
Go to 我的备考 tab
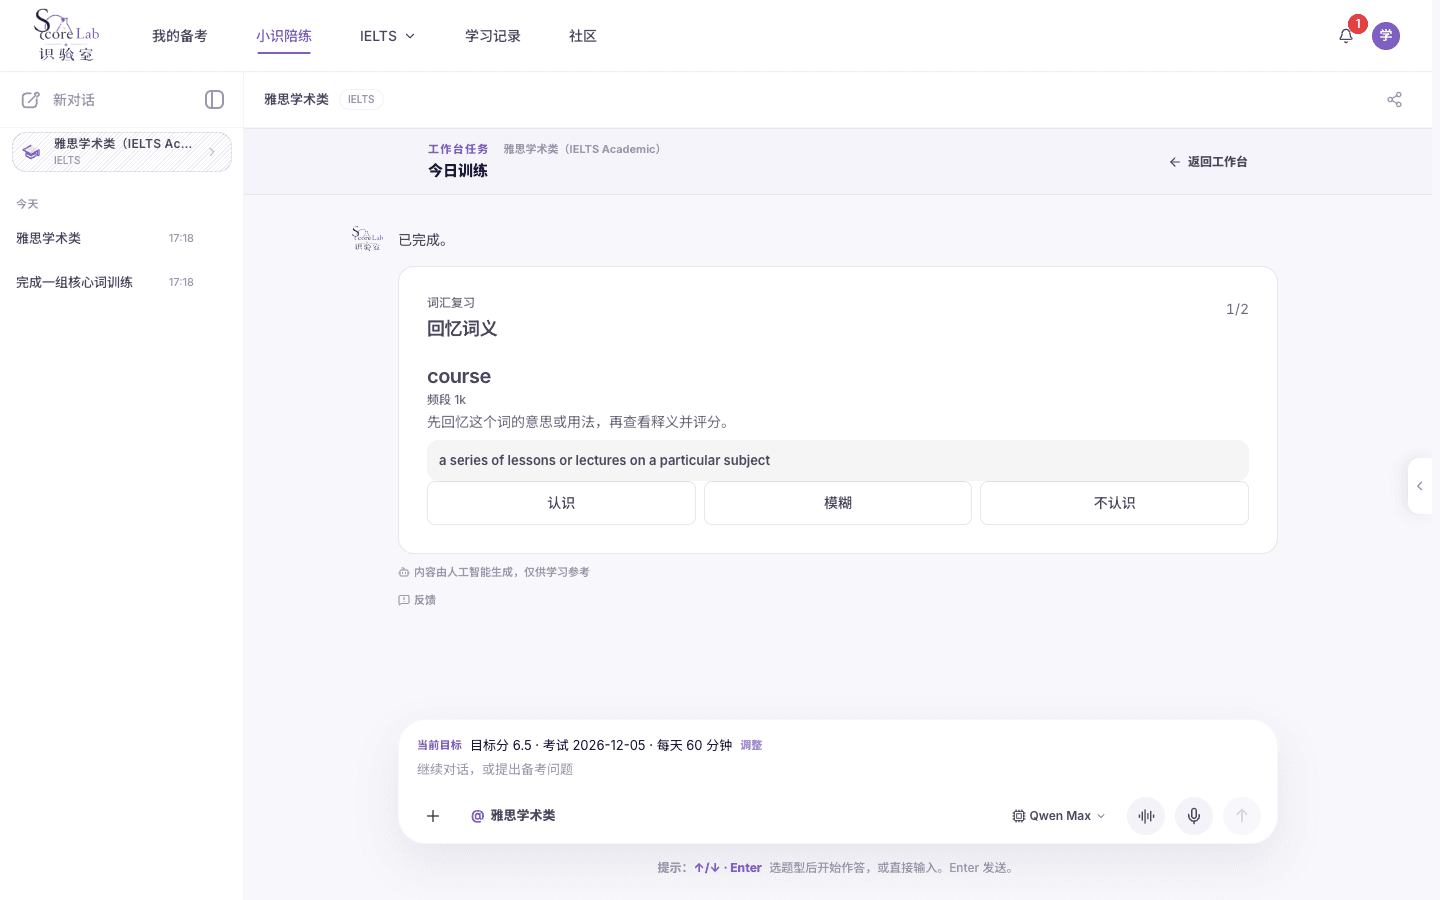pos(180,36)
